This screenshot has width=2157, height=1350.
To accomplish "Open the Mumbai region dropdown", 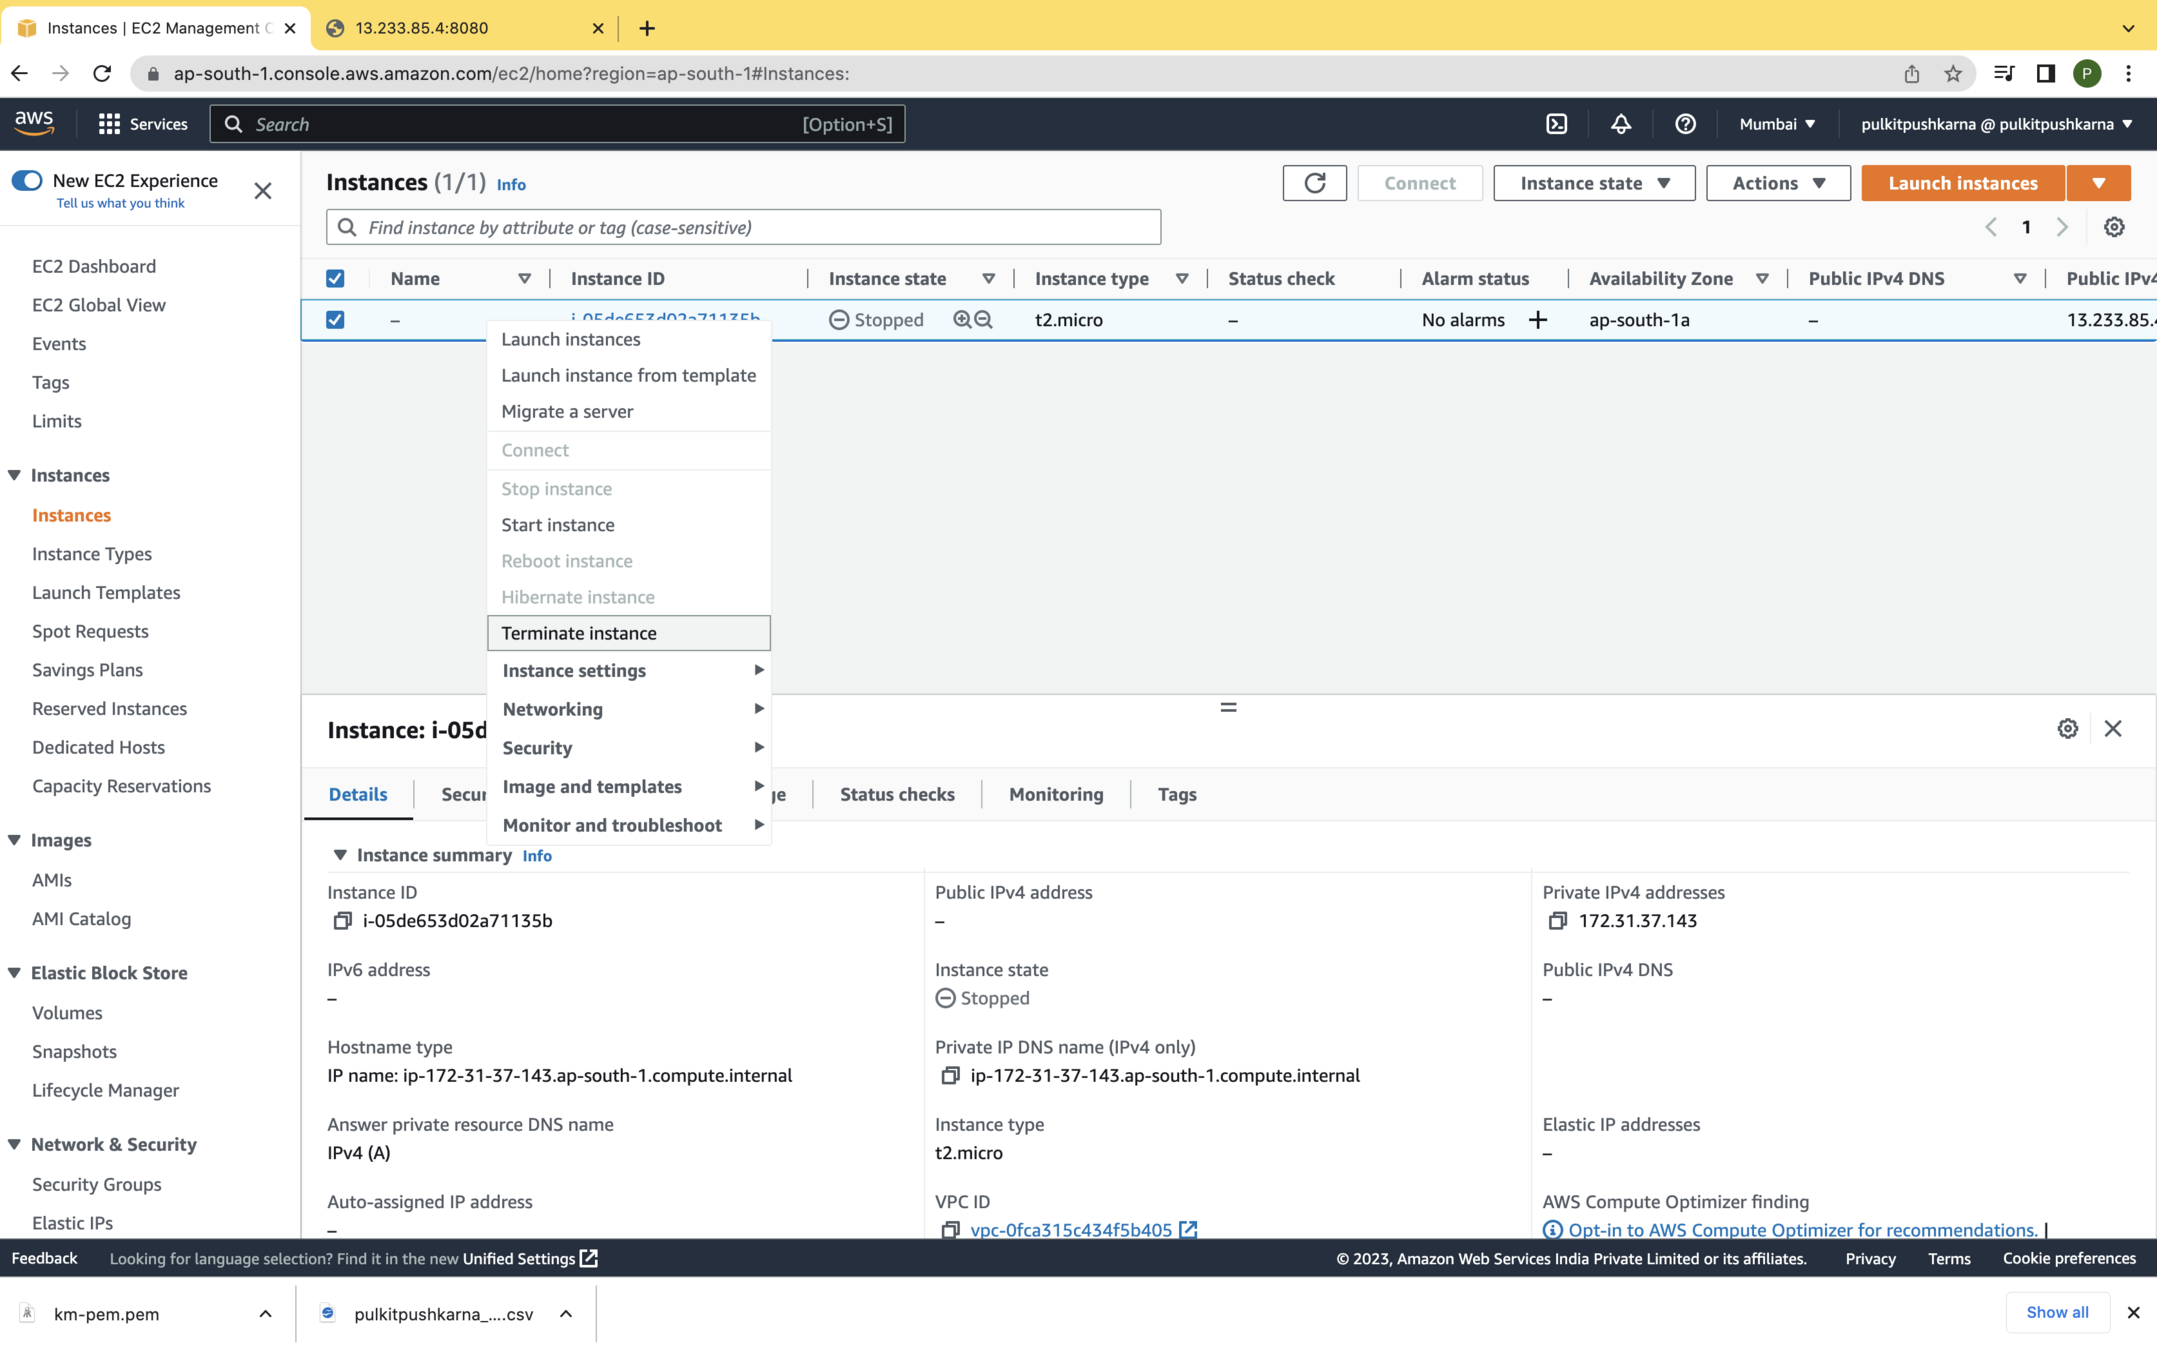I will 1776,124.
